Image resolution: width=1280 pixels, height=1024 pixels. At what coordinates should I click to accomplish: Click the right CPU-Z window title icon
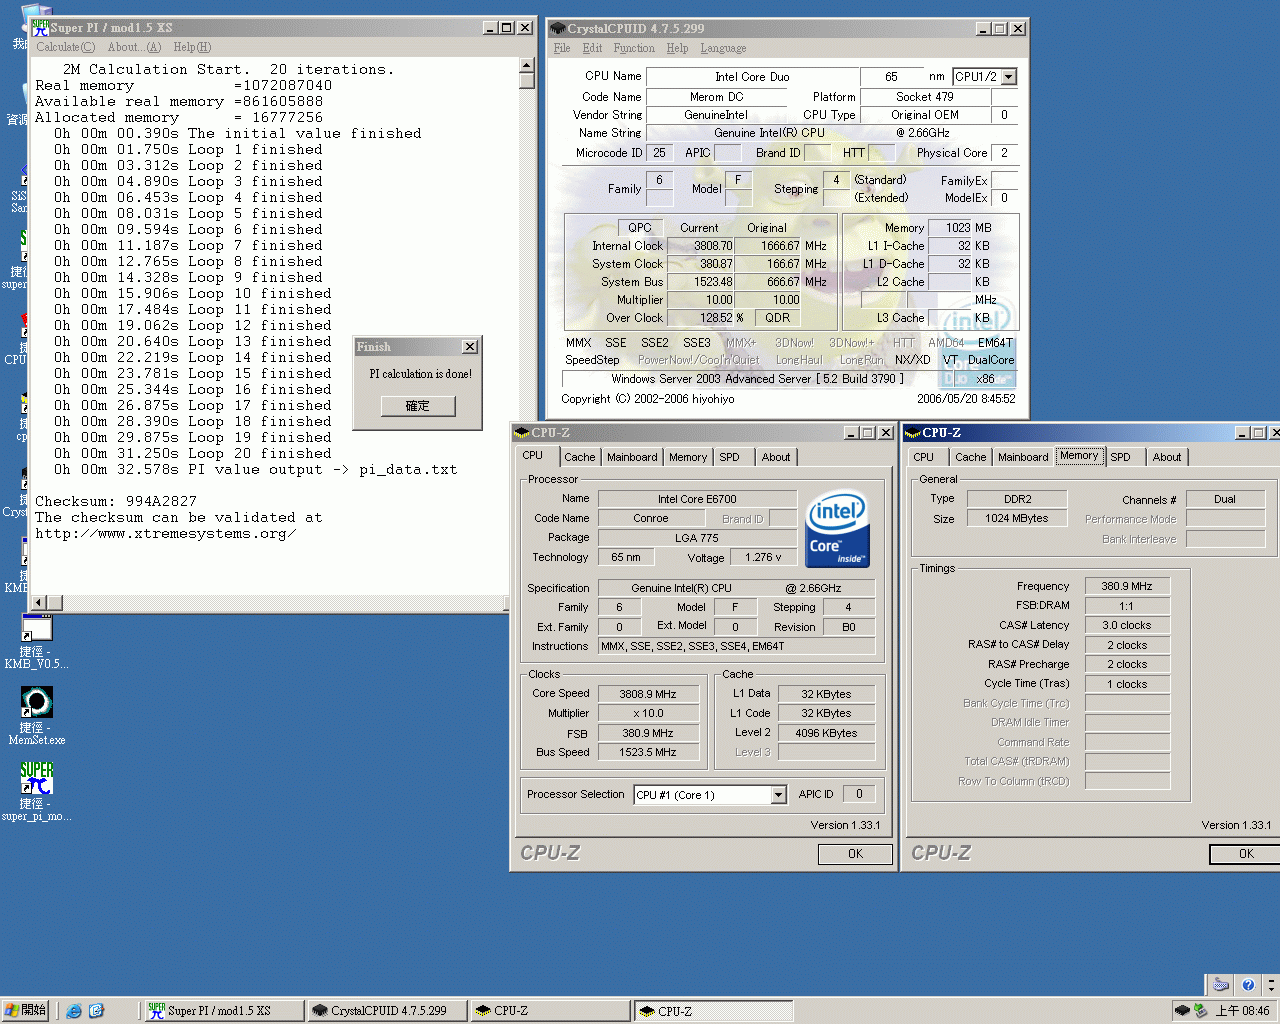tap(913, 433)
